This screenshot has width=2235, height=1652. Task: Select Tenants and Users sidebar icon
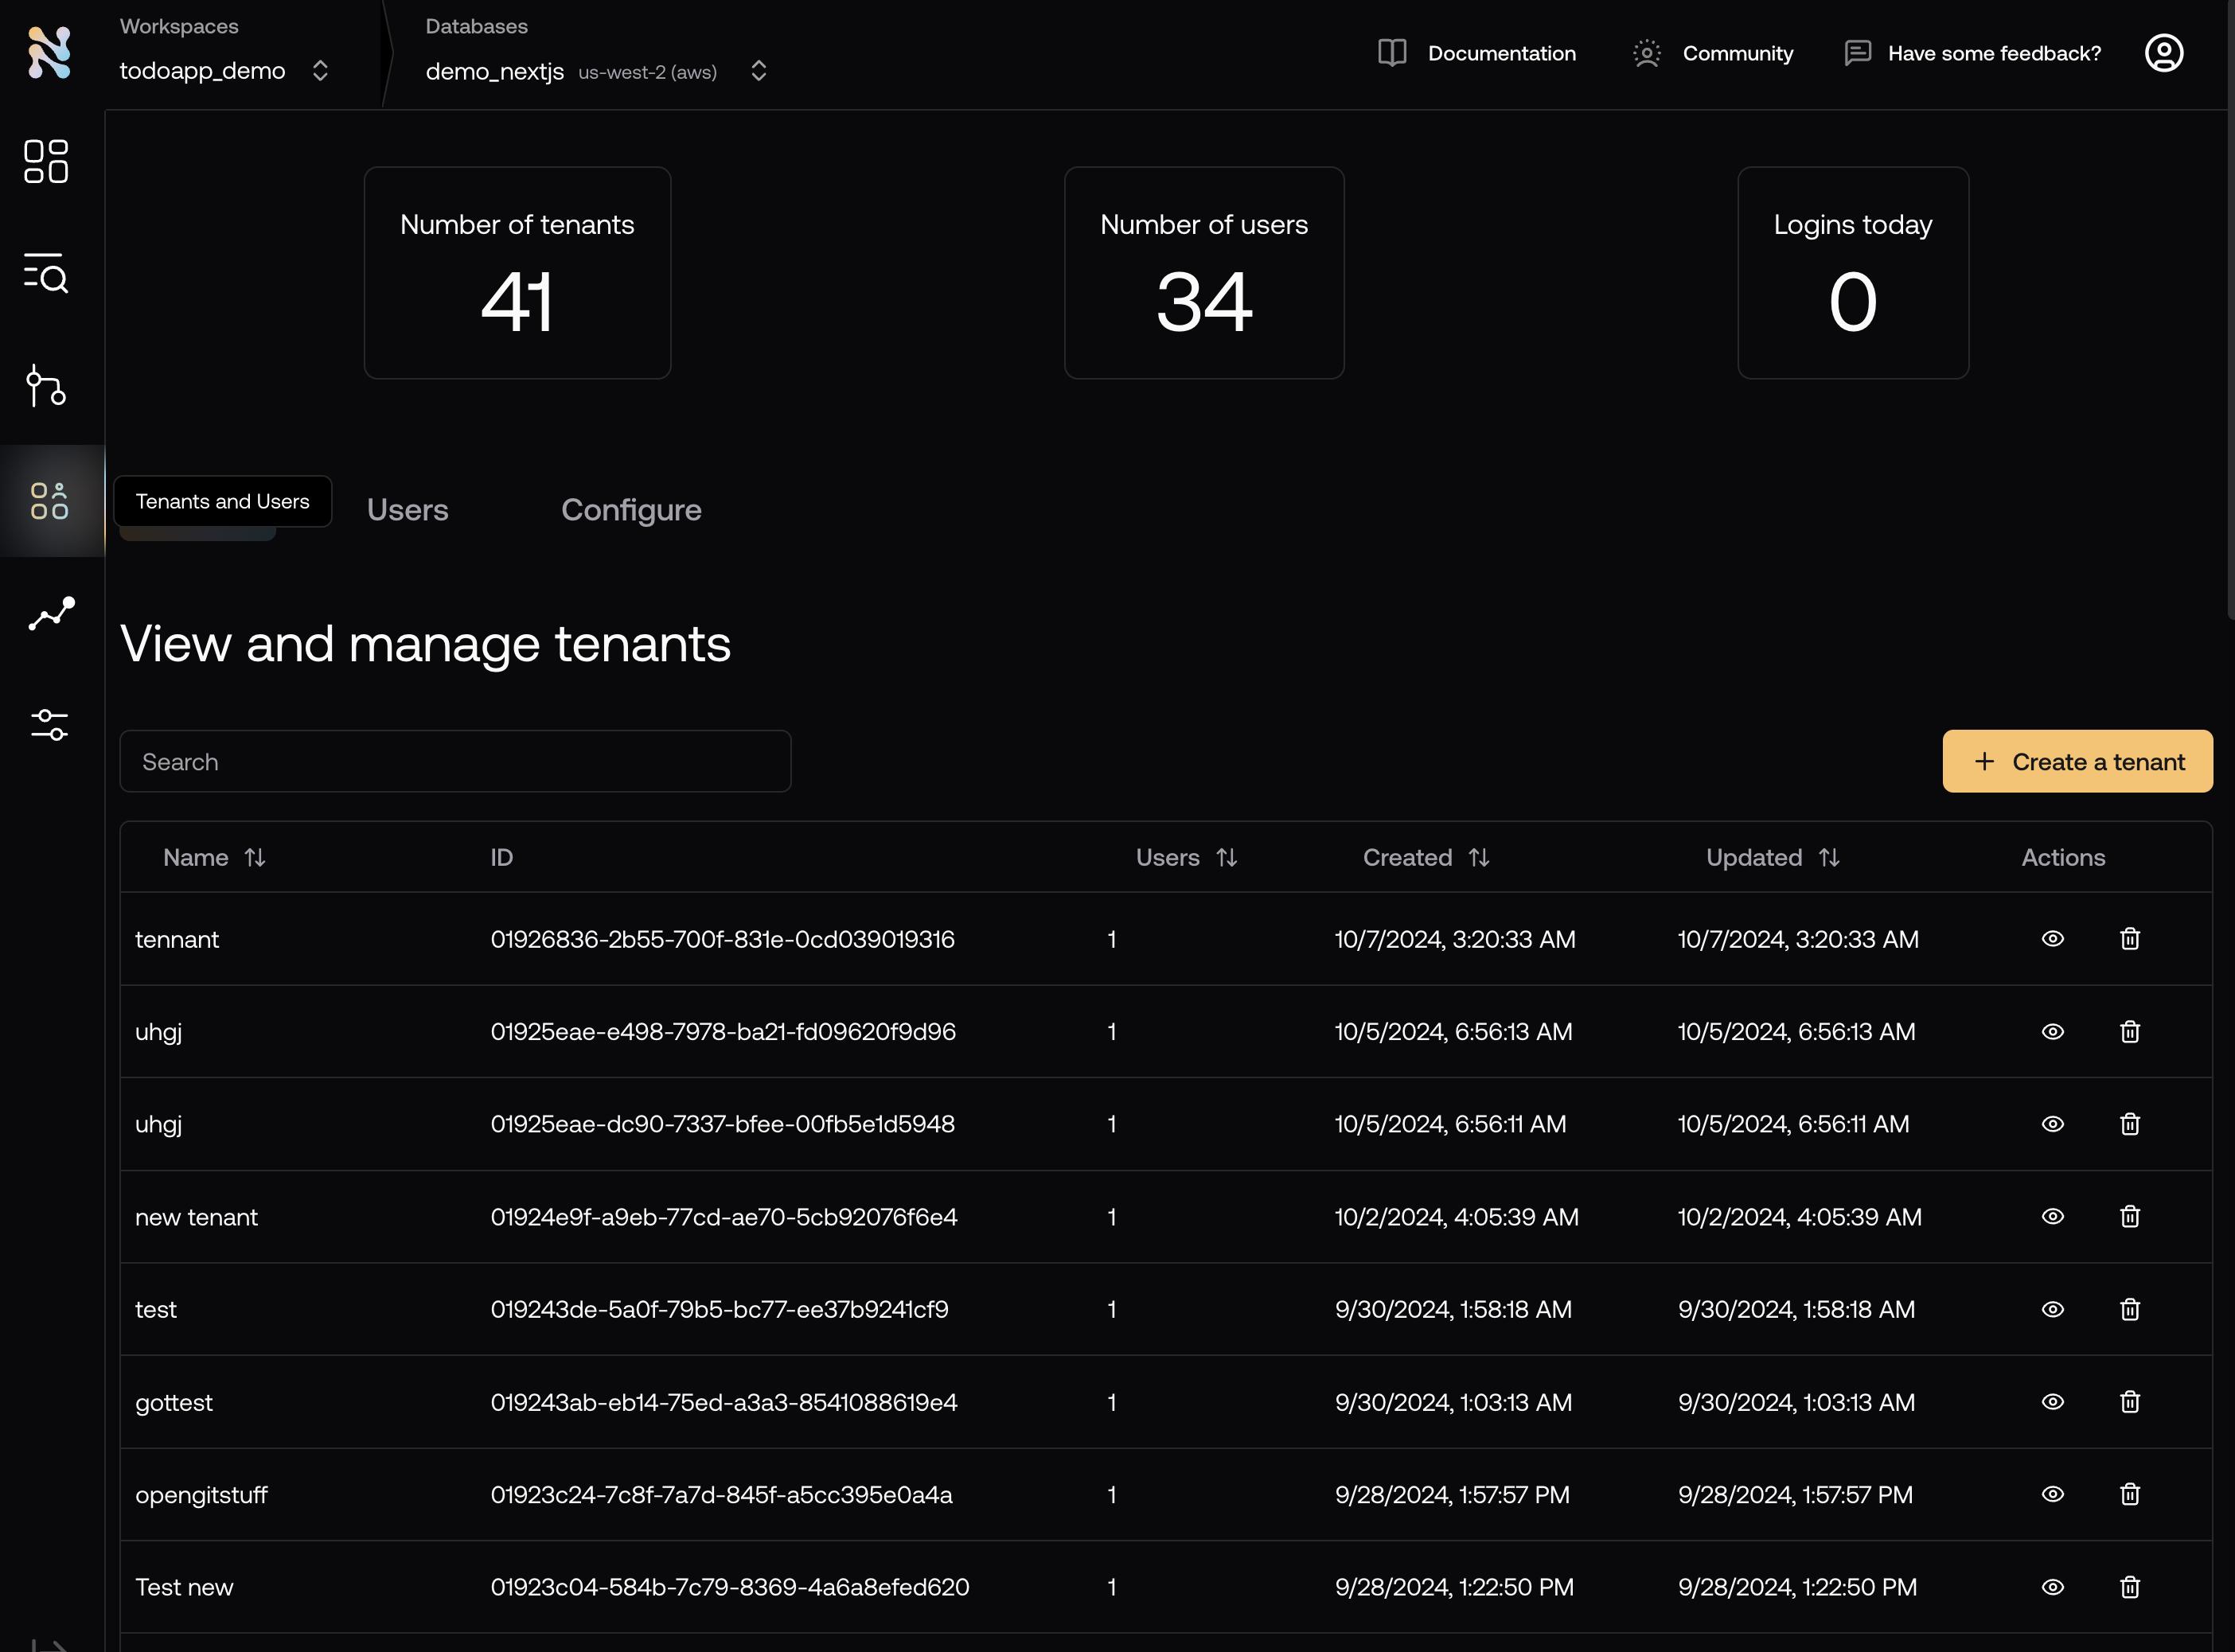49,501
